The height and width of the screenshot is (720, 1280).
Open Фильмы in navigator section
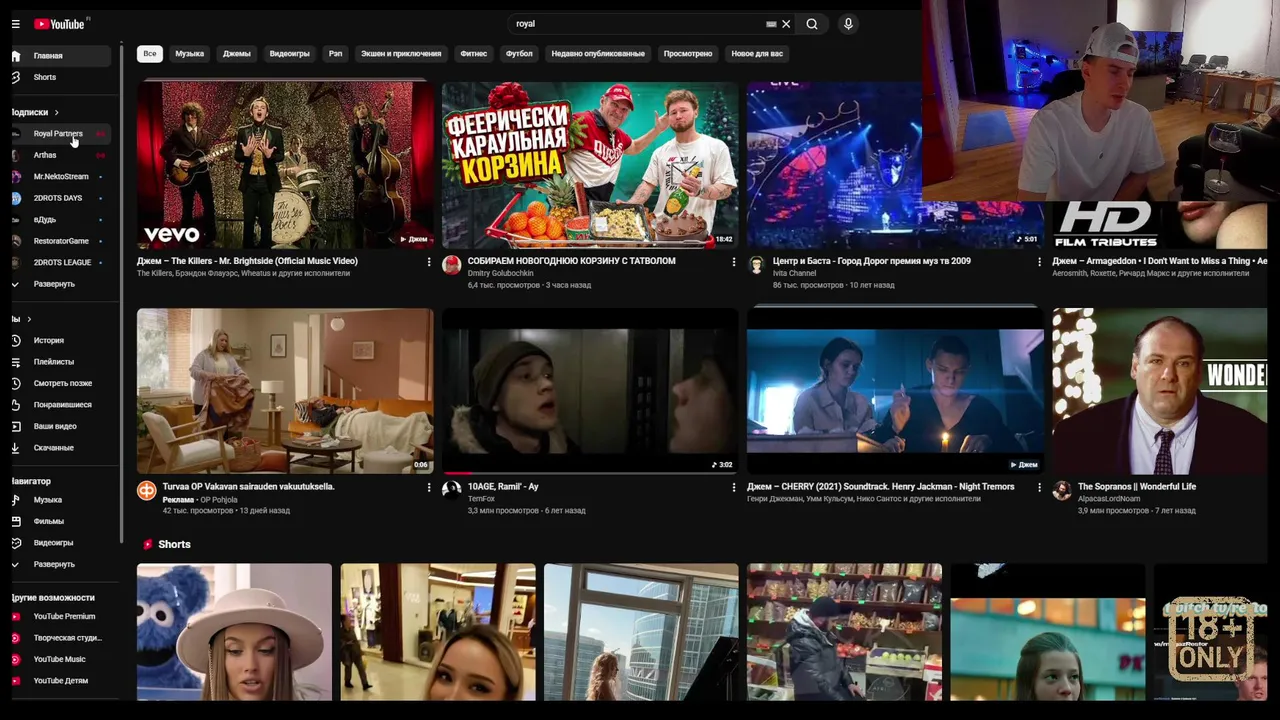60,521
